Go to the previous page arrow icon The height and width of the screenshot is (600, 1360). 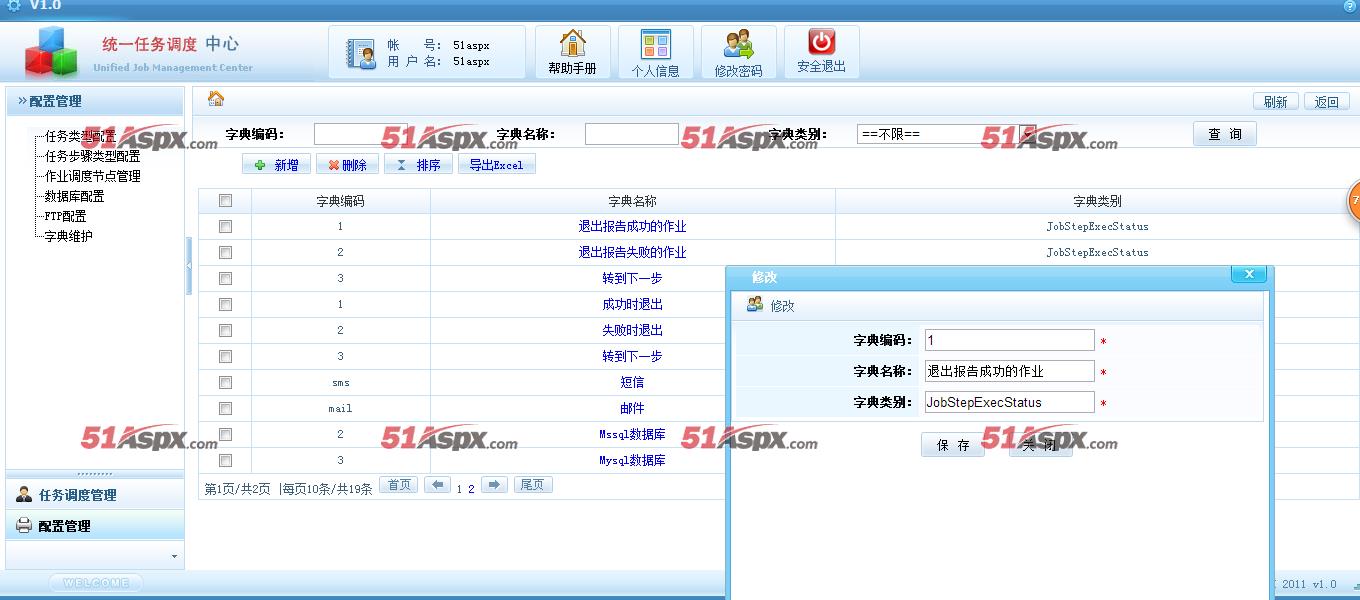(437, 485)
